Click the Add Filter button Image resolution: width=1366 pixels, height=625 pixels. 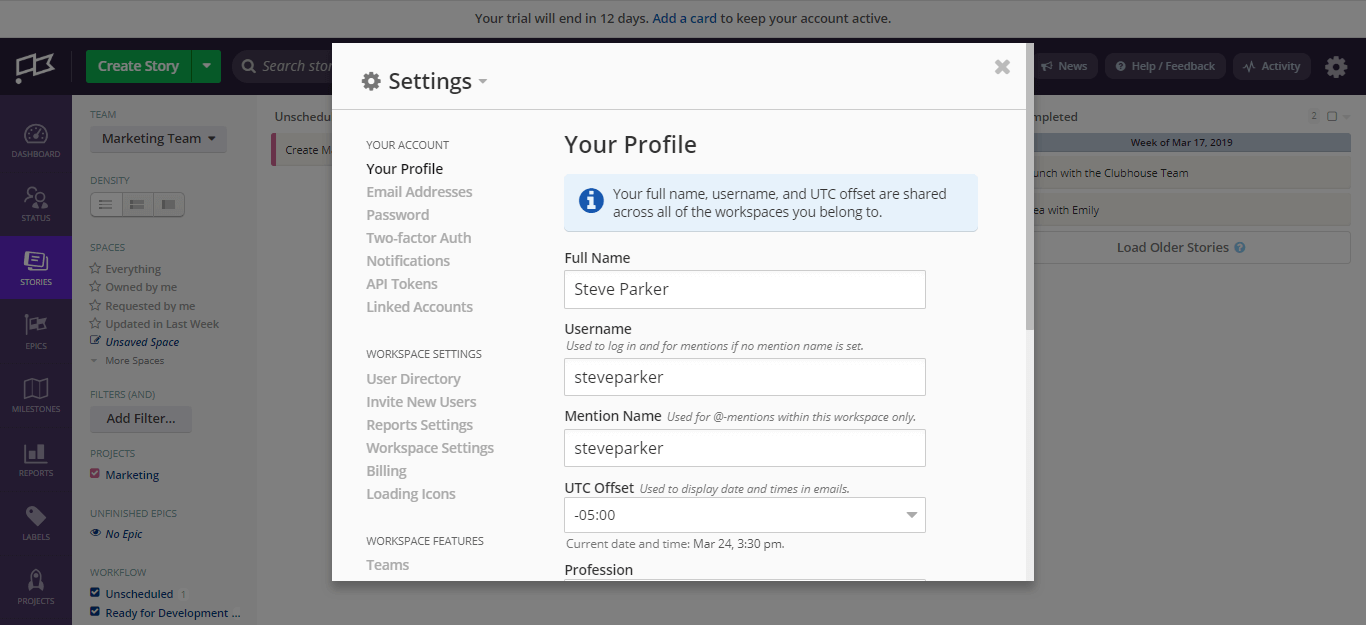(141, 419)
